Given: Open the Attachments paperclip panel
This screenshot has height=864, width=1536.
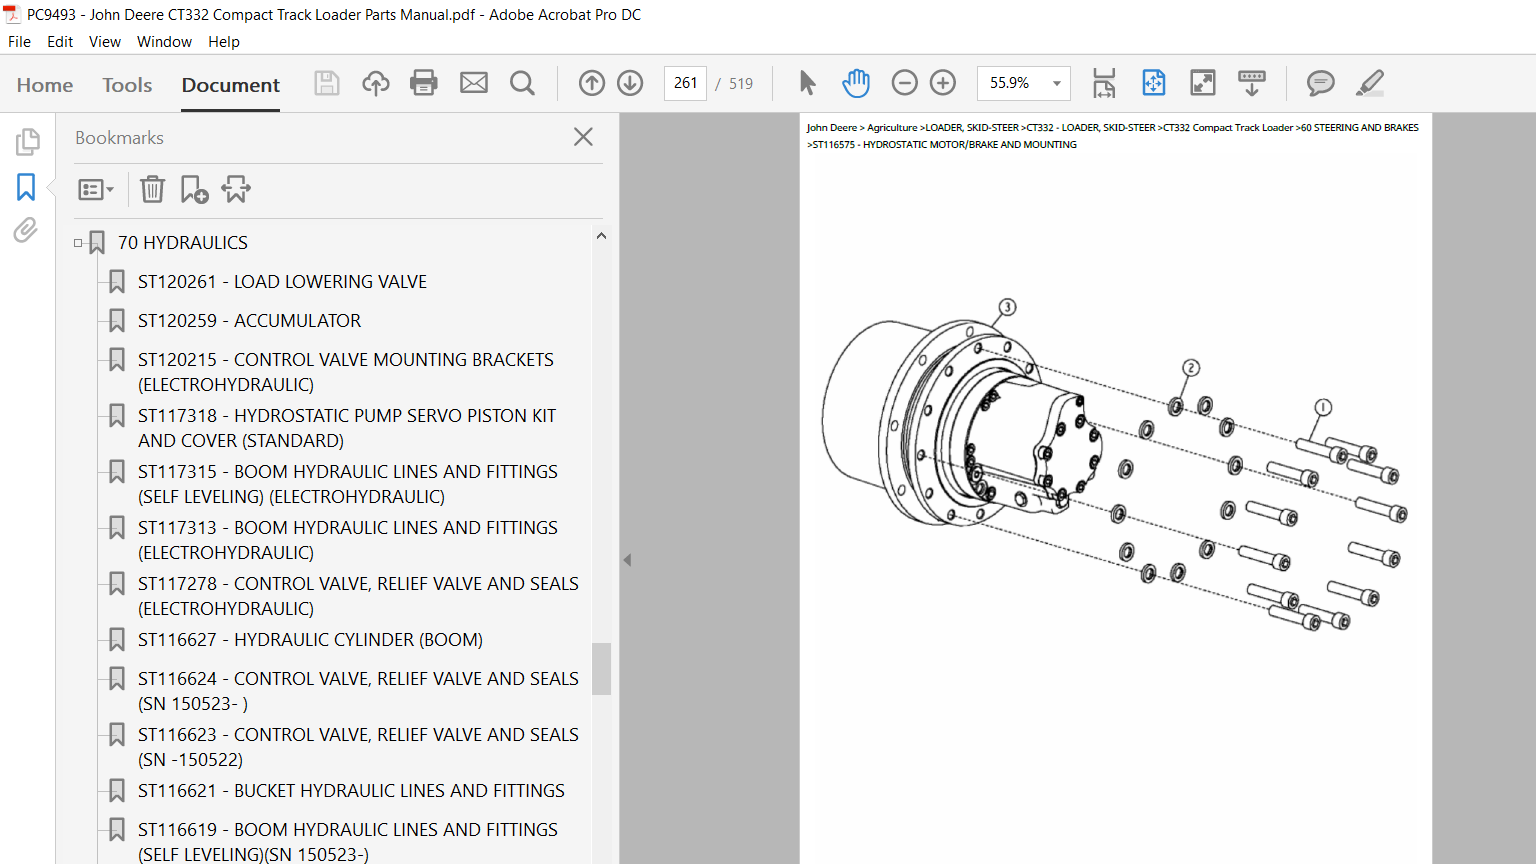Looking at the screenshot, I should coord(26,231).
